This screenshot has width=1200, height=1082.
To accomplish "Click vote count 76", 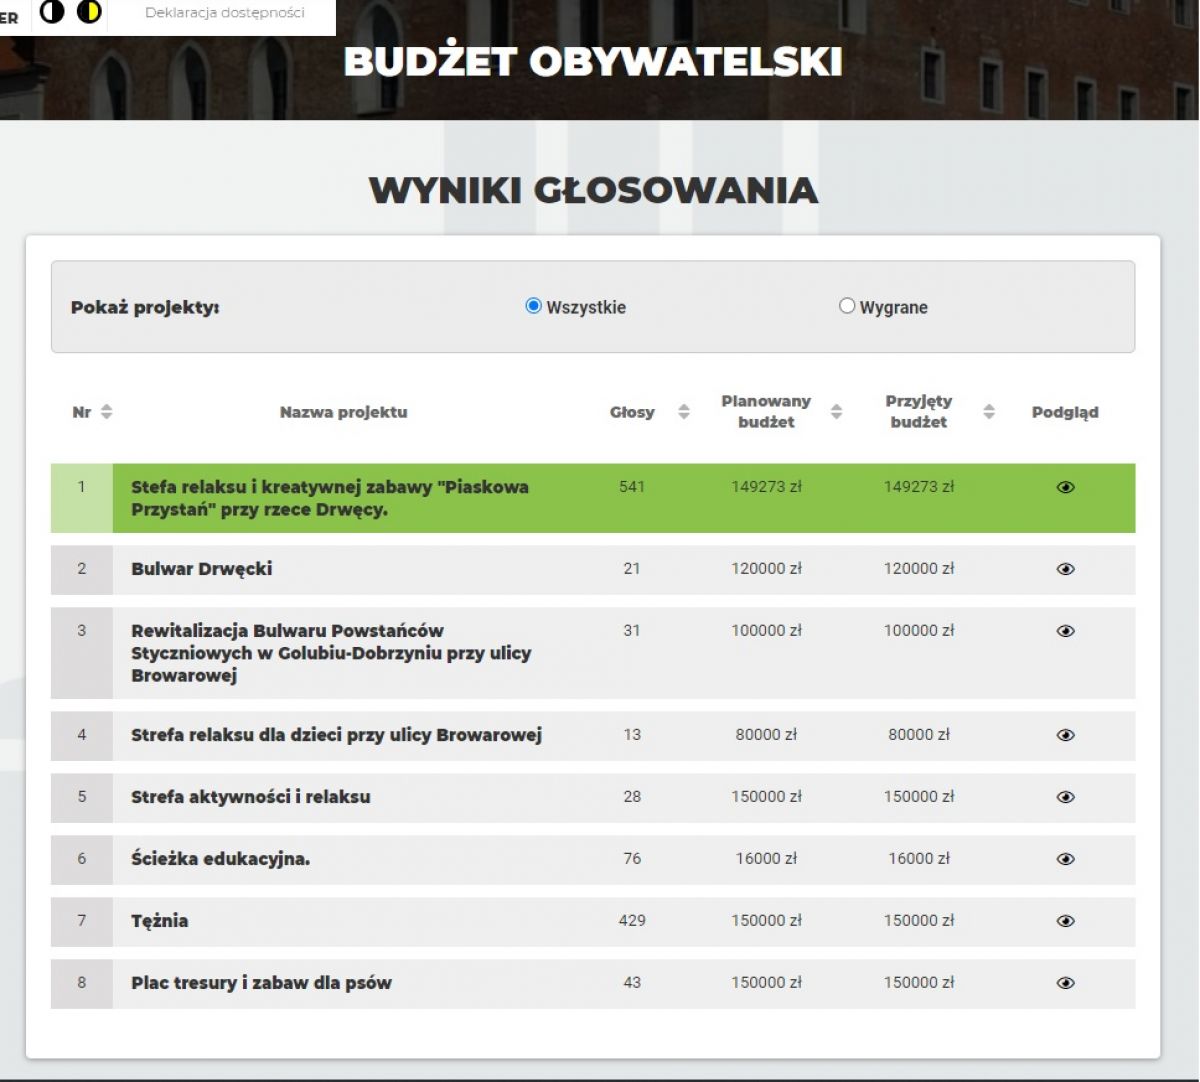I will (632, 859).
